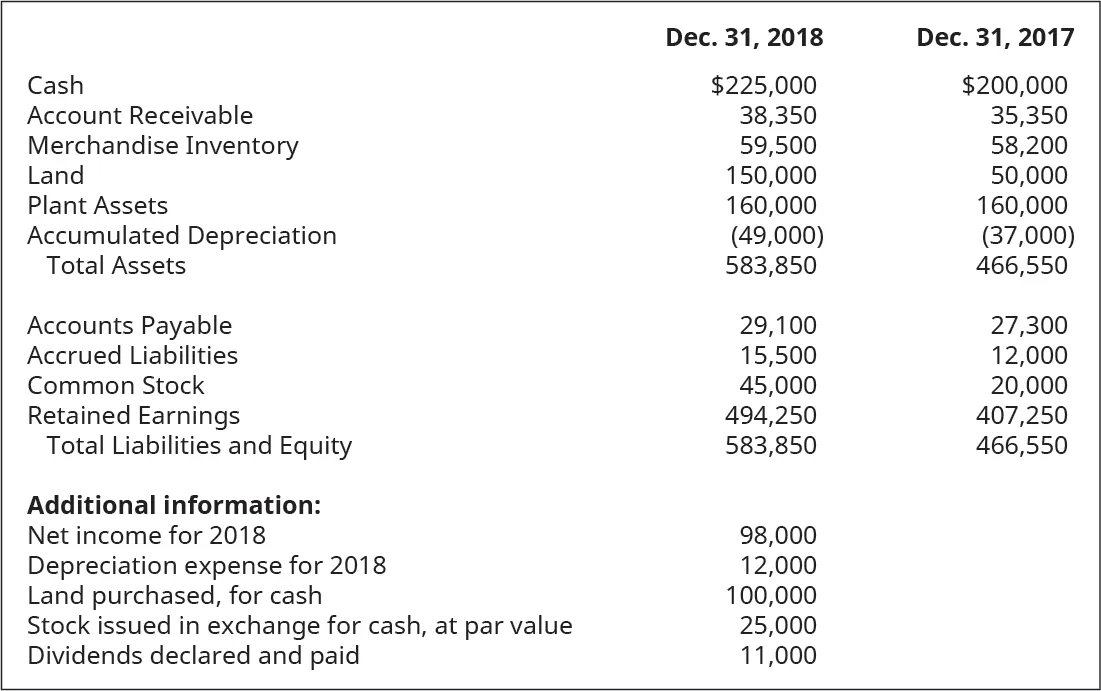Select the Account Receivable label
Viewport: 1101px width, 691px height.
pos(140,116)
